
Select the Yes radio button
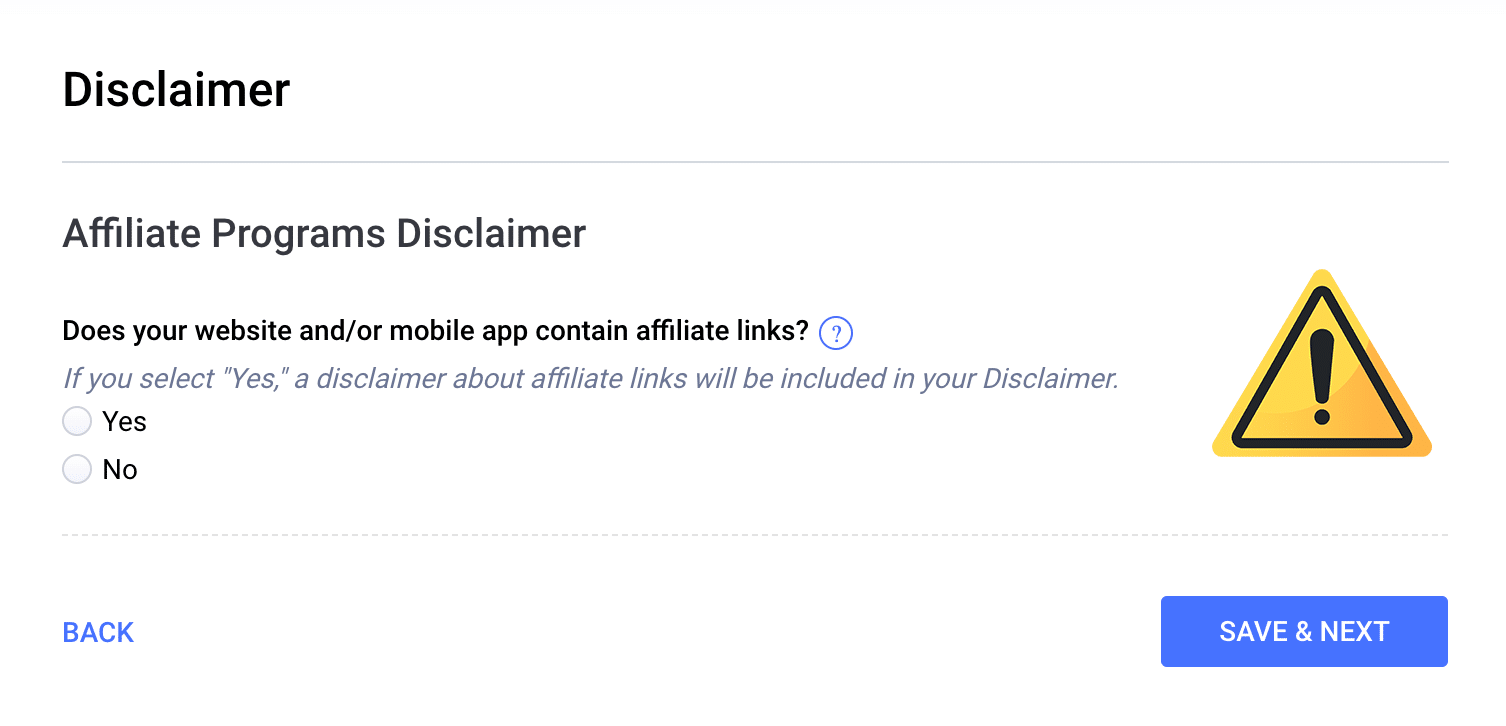point(77,421)
